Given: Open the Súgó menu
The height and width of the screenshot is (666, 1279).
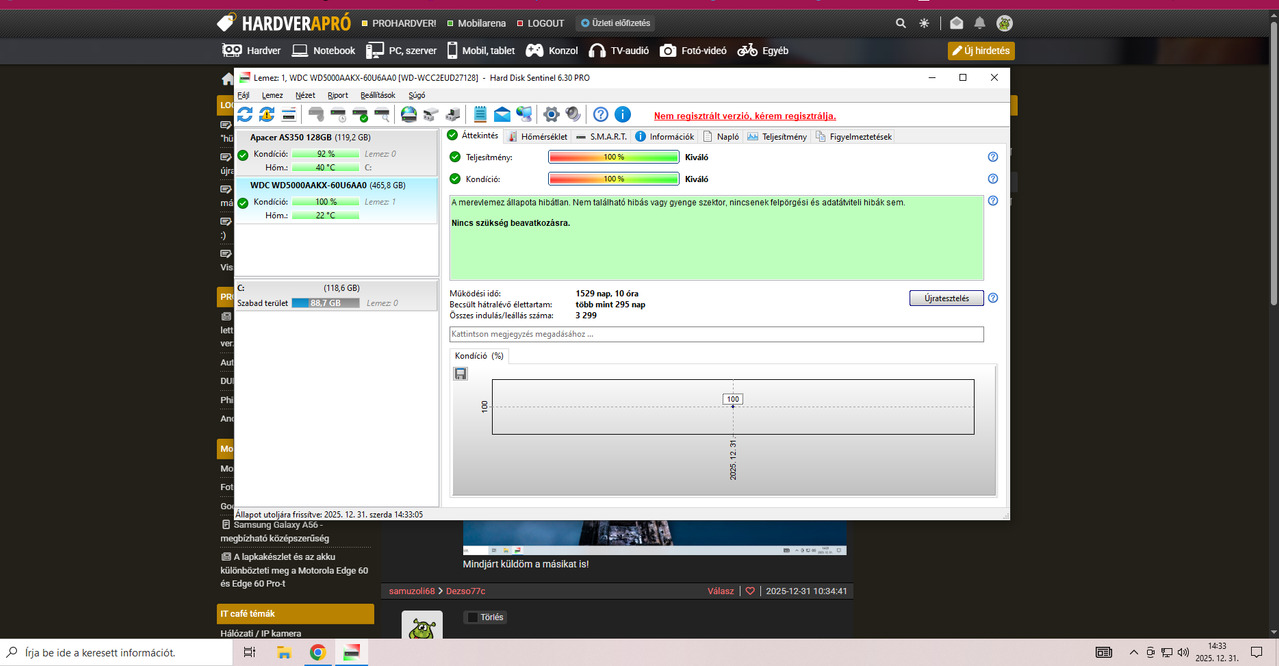Looking at the screenshot, I should (417, 95).
